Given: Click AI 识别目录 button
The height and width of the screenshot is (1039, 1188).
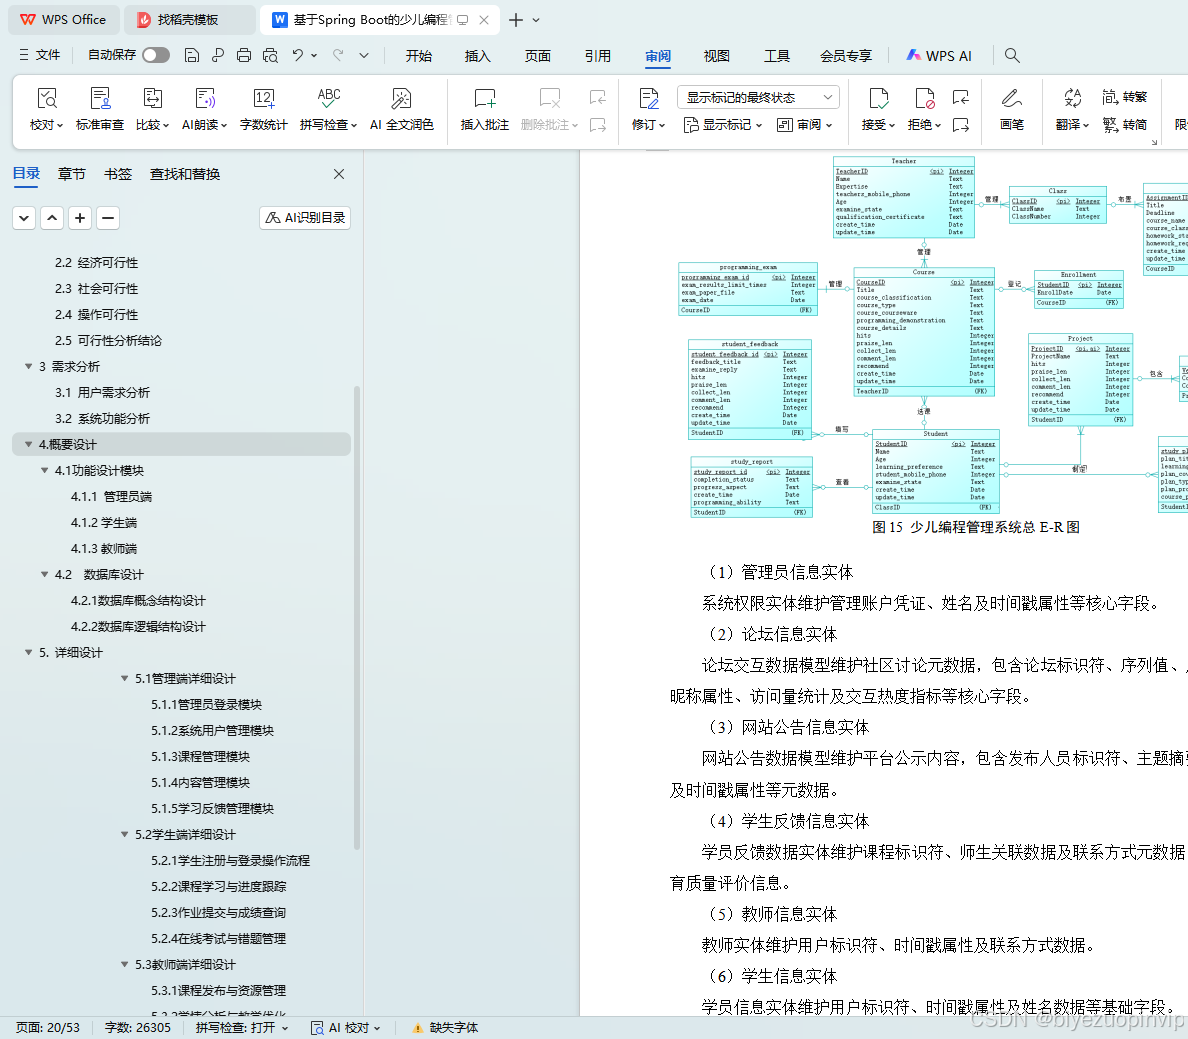Looking at the screenshot, I should 304,217.
